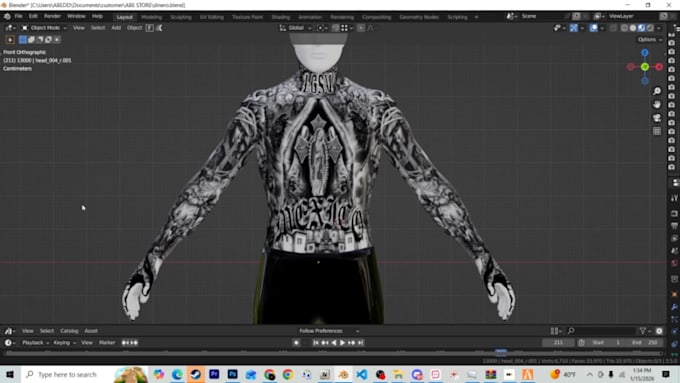Open the transform pivot point dropdown
Image resolution: width=680 pixels, height=383 pixels.
[322, 28]
